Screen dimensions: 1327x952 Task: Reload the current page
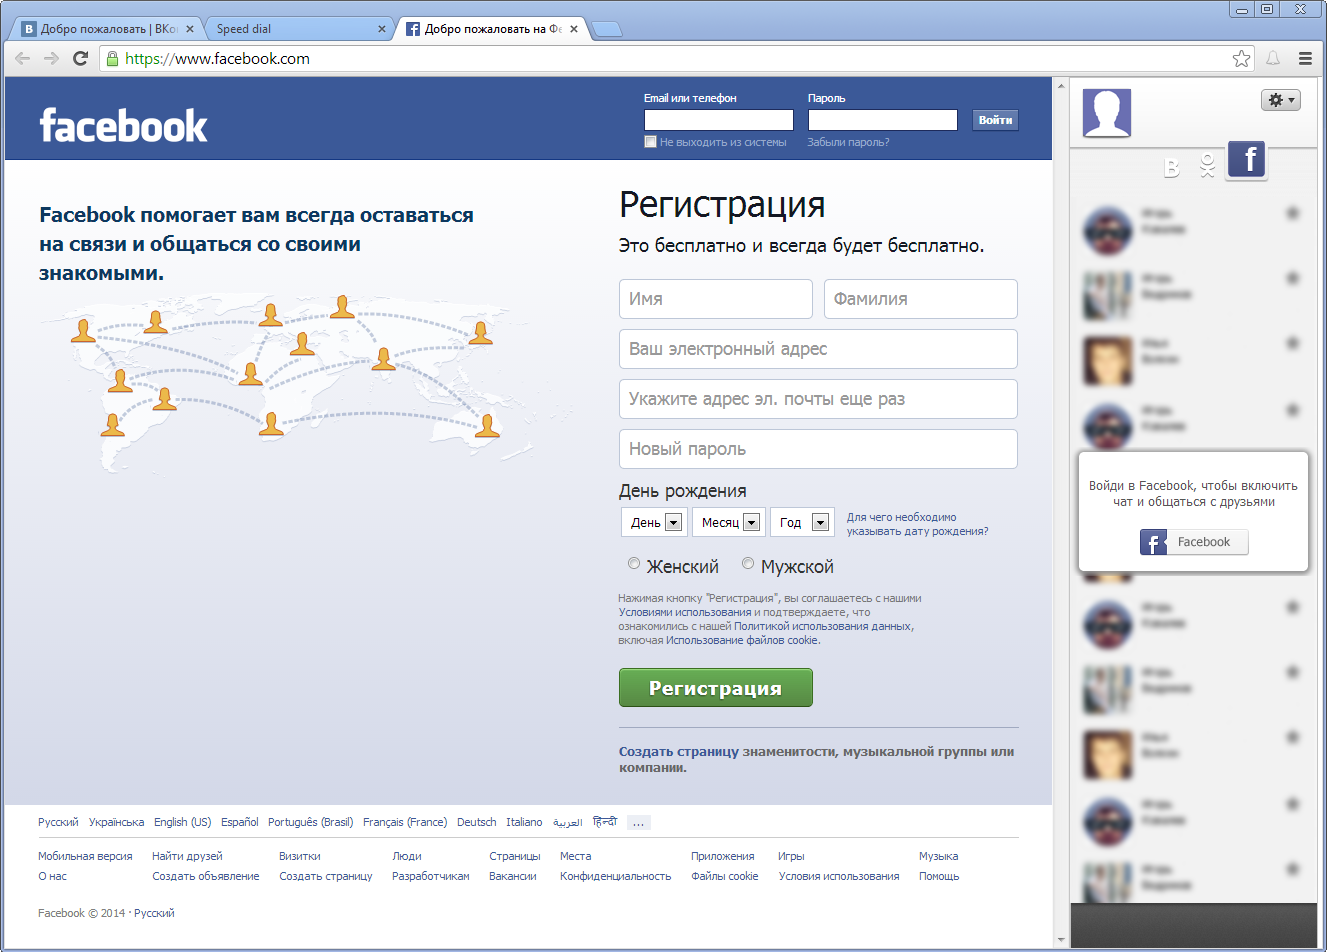(81, 59)
